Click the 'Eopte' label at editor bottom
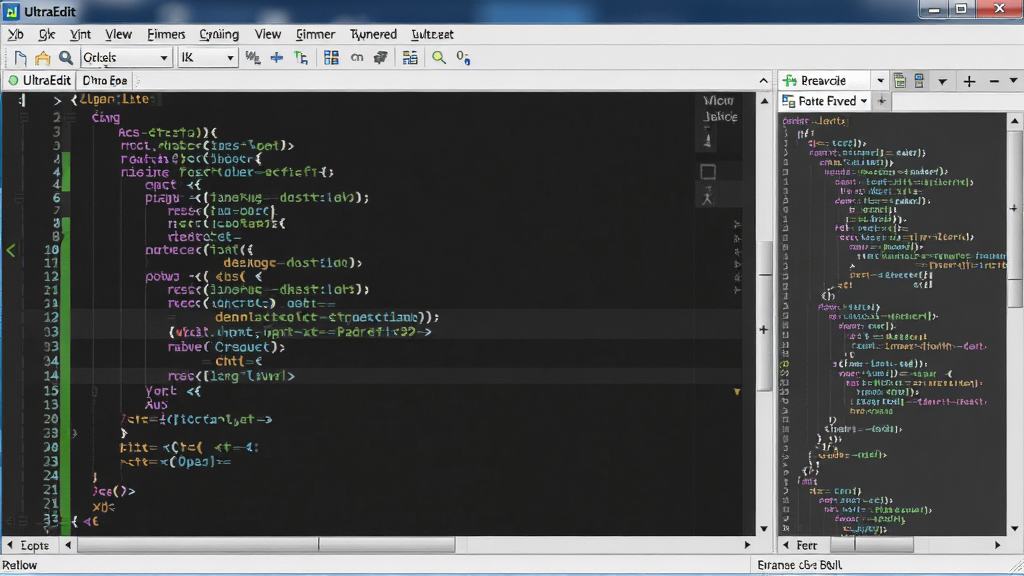The image size is (1024, 576). [35, 545]
